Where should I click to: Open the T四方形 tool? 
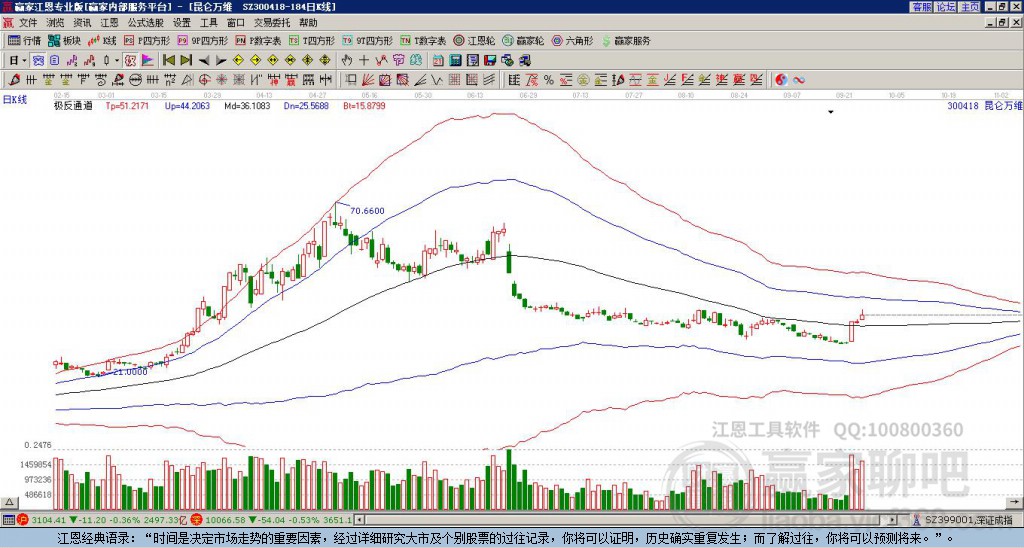coord(312,40)
